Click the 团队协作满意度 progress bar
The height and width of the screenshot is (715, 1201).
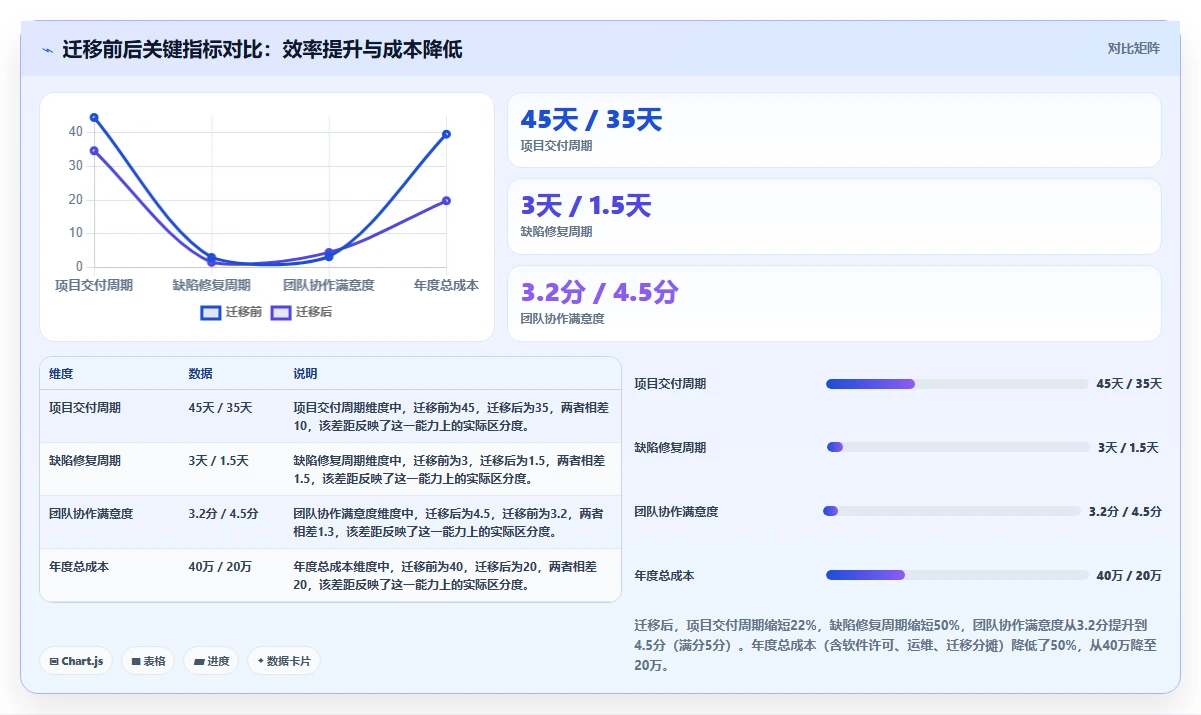pos(952,511)
